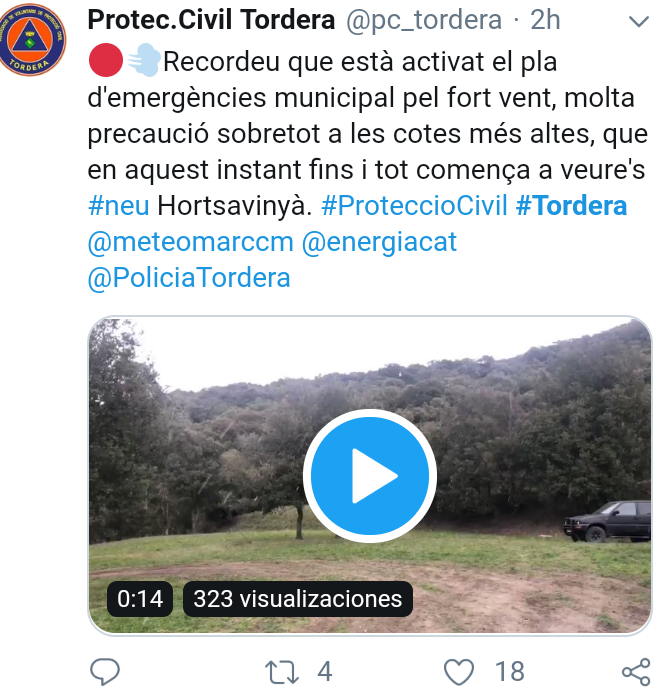Image resolution: width=663 pixels, height=698 pixels.
Task: Open the #ProteccioCivil hashtag
Action: 414,206
